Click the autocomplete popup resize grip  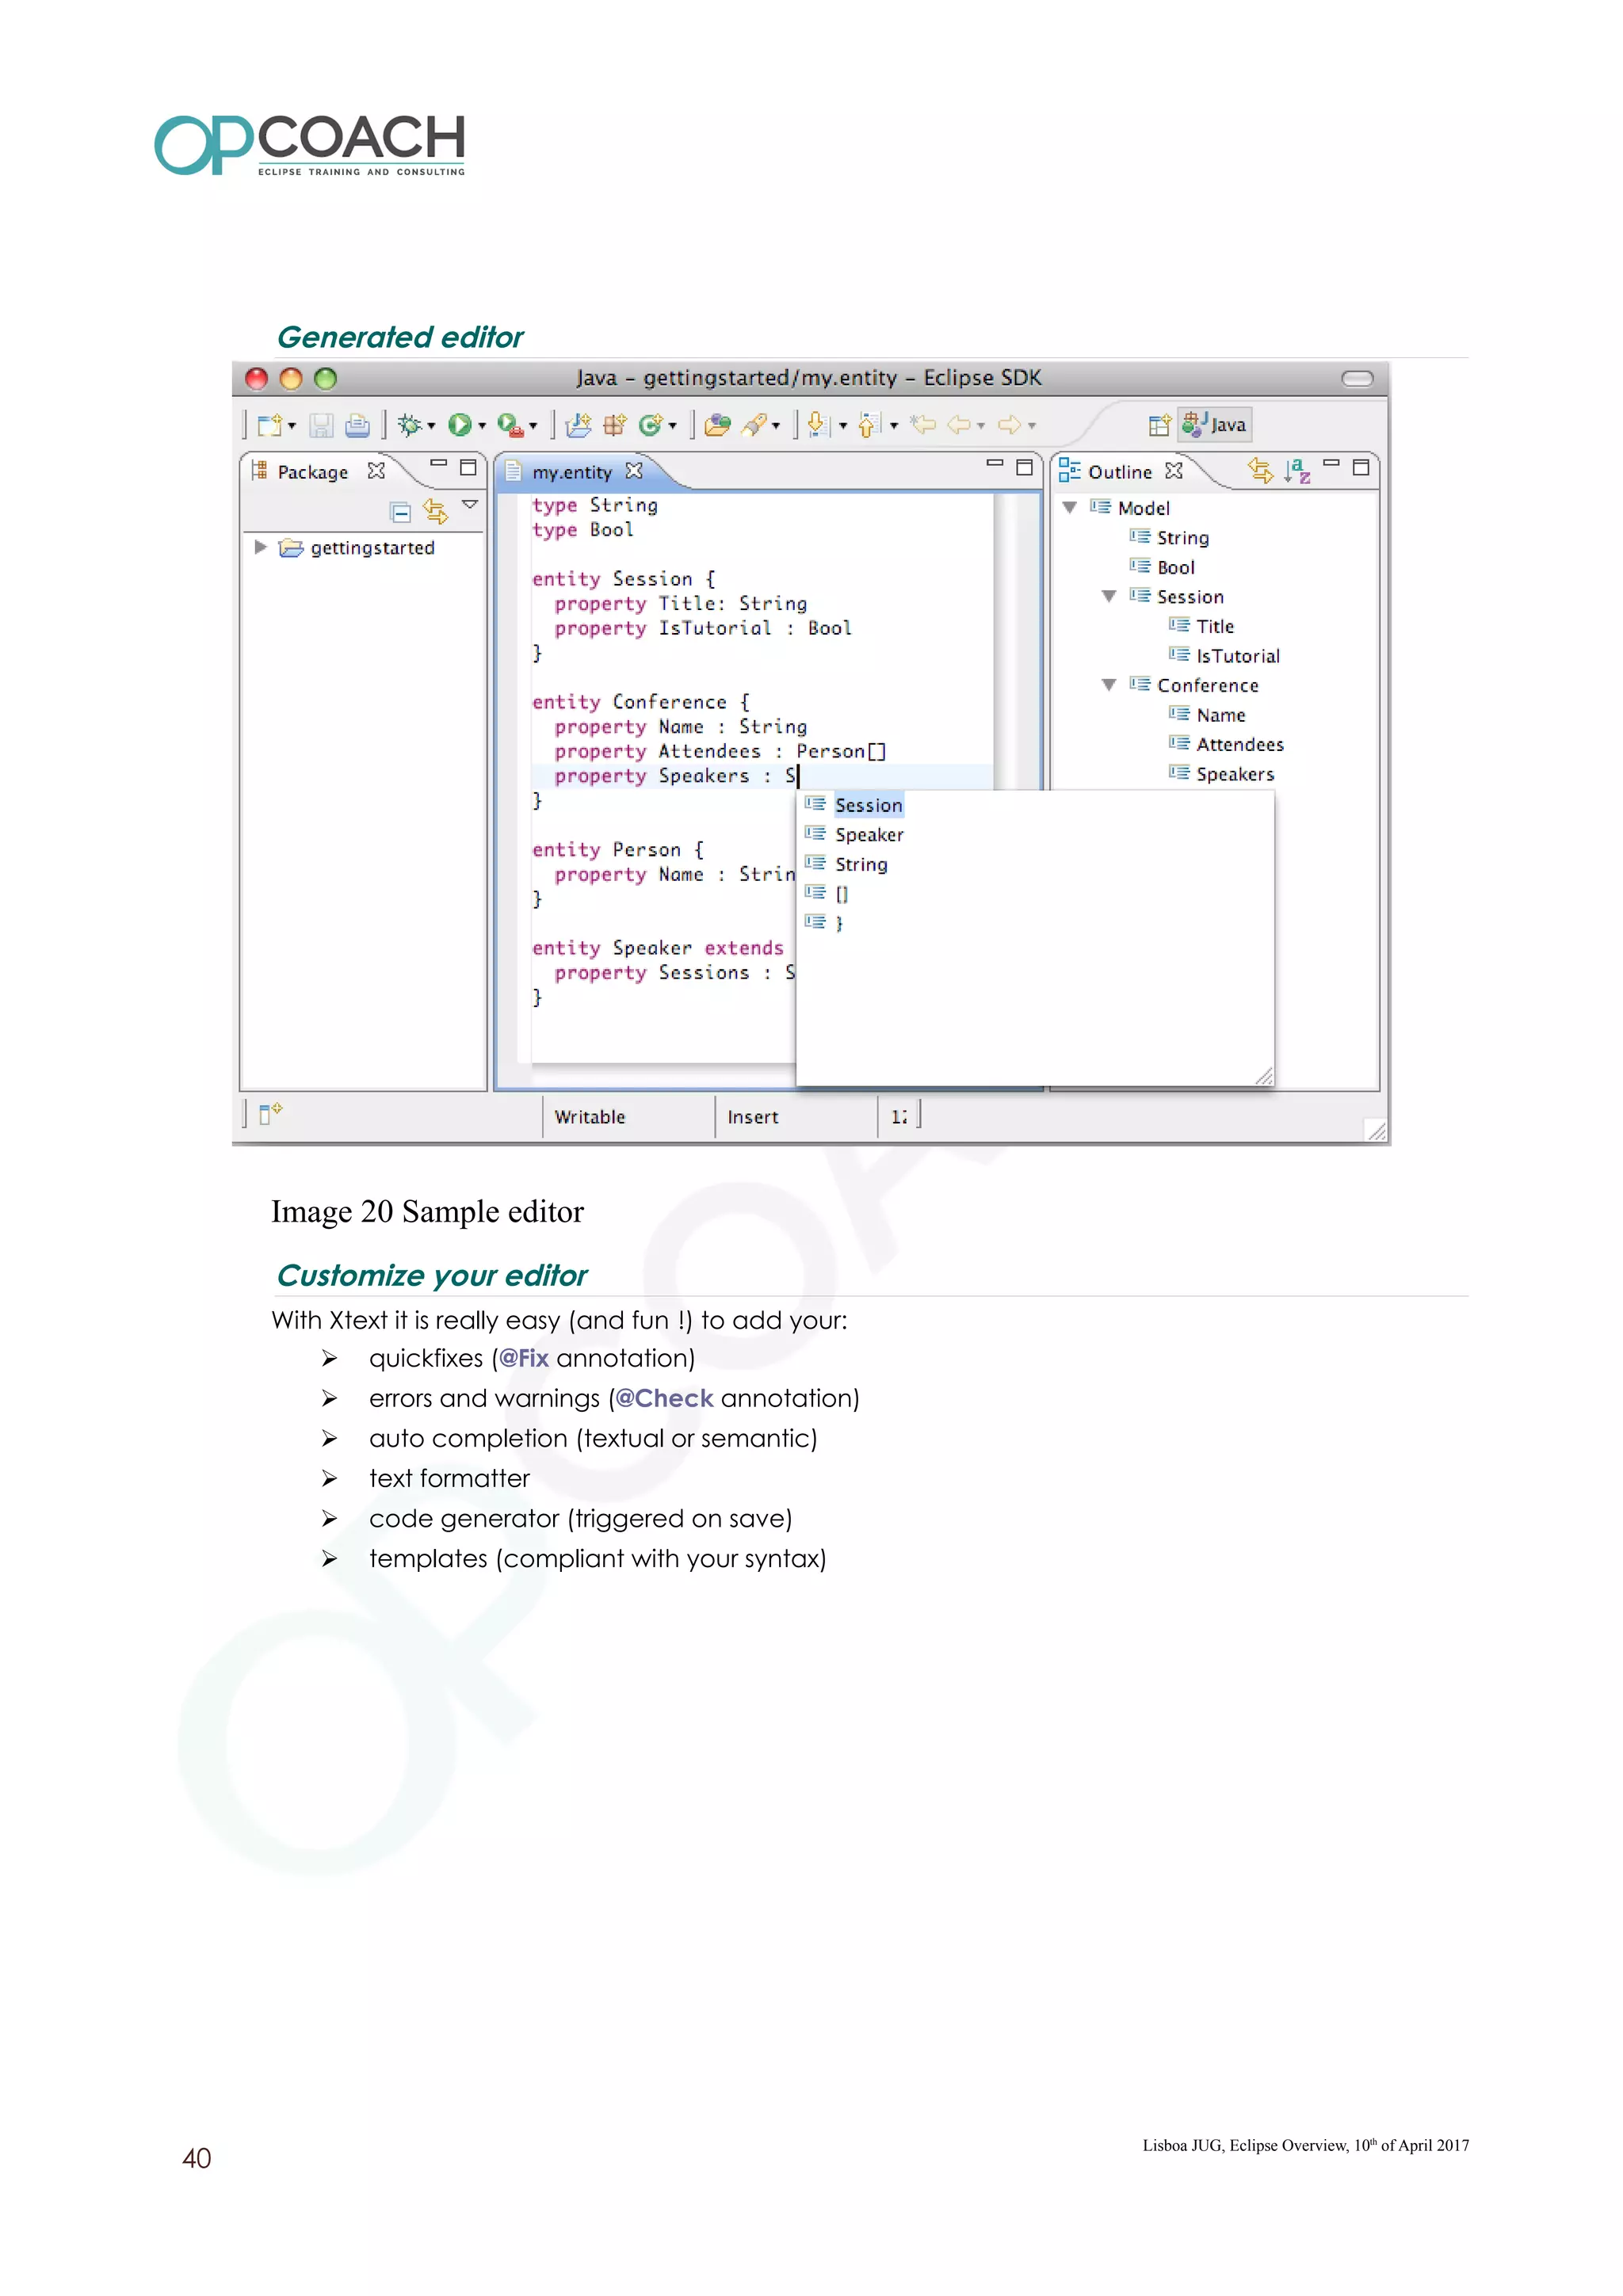coord(1264,1076)
